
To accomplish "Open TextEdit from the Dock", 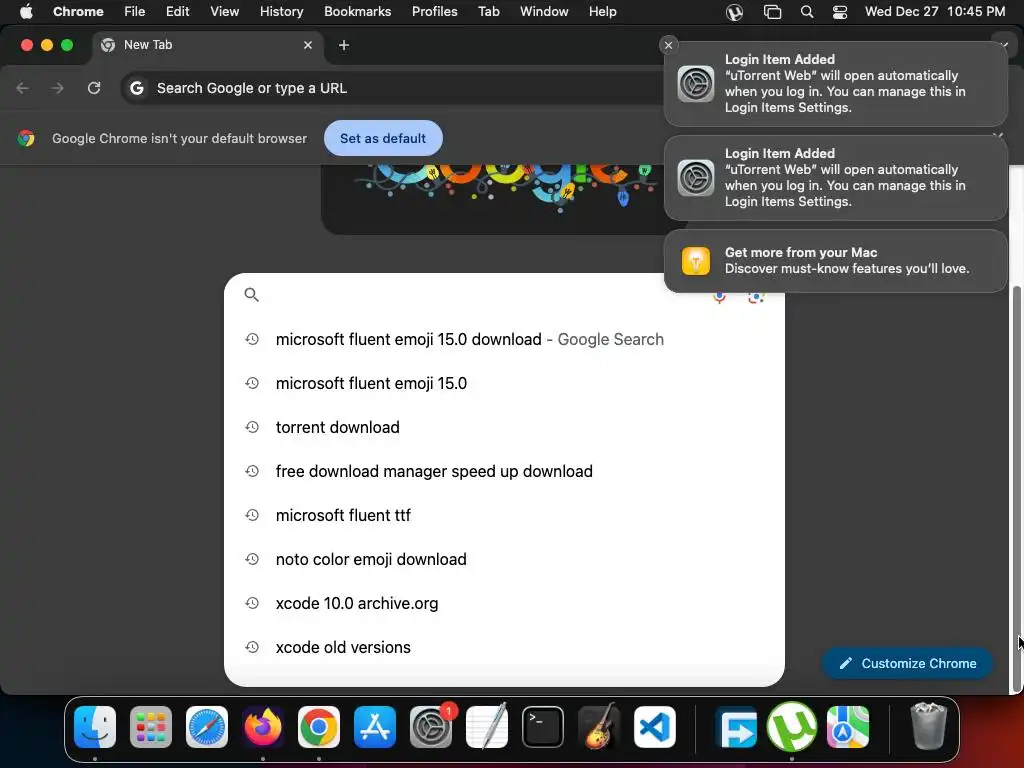I will [x=487, y=727].
